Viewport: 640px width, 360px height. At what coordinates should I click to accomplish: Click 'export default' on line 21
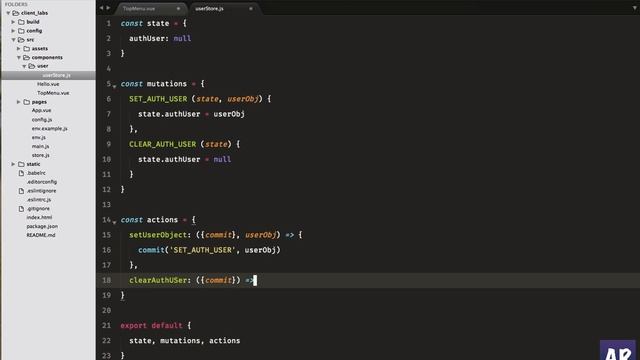tap(151, 325)
